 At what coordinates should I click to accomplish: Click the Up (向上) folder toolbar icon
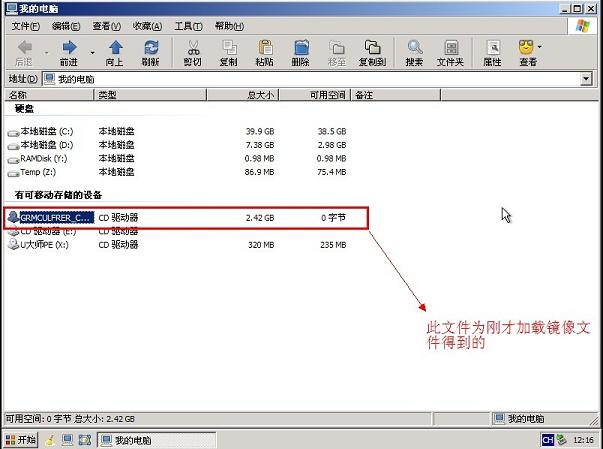(115, 52)
